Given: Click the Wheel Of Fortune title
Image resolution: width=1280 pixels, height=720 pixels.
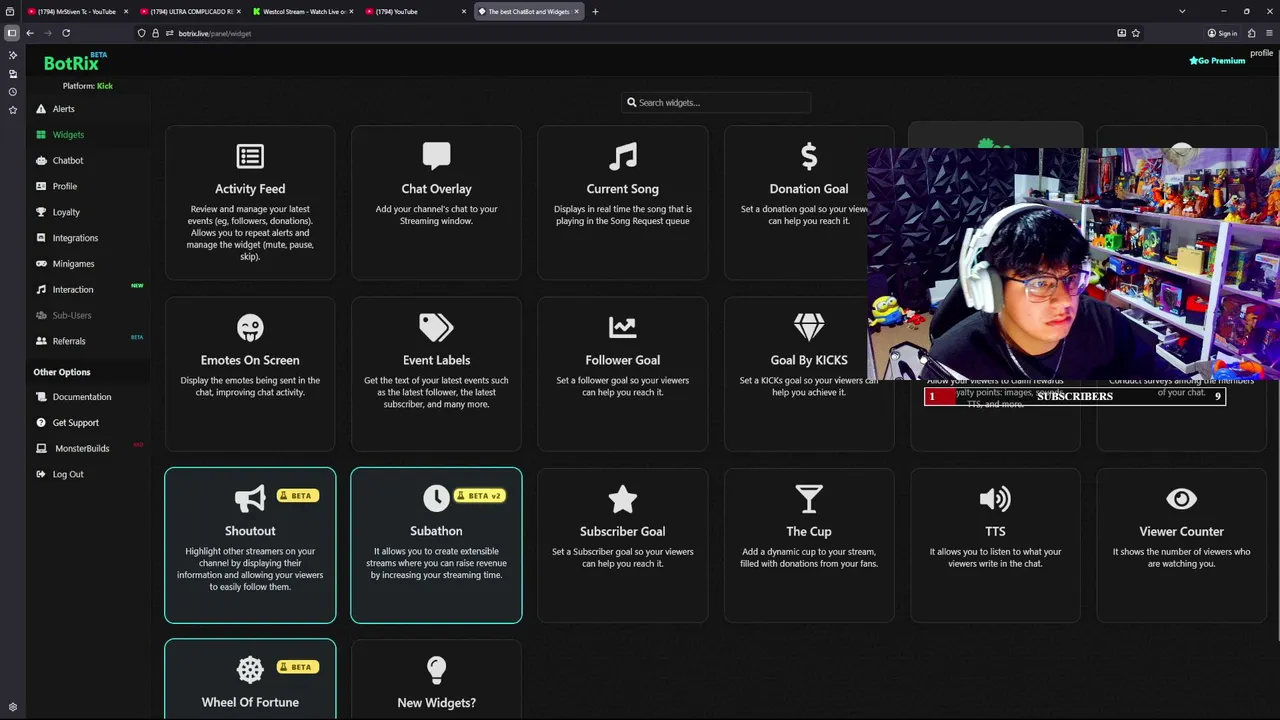Looking at the screenshot, I should coord(250,702).
